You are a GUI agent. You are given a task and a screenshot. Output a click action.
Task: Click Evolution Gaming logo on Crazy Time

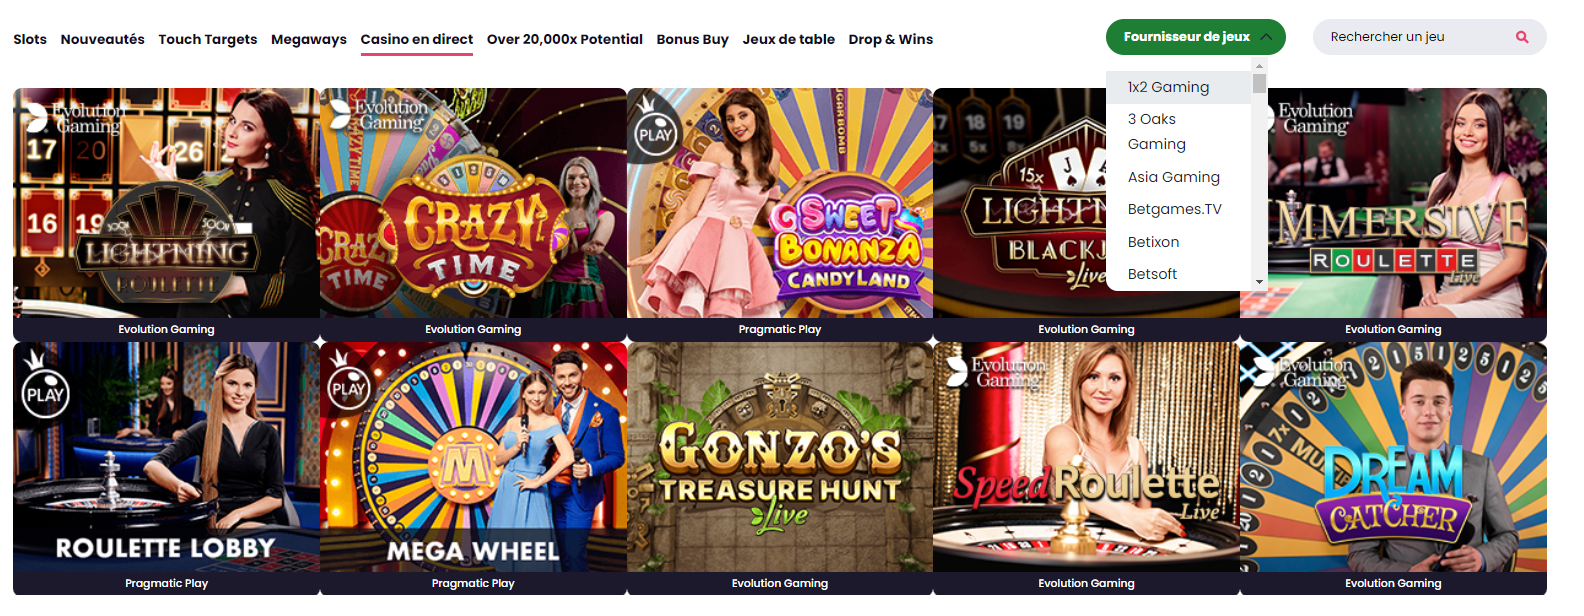(x=378, y=114)
